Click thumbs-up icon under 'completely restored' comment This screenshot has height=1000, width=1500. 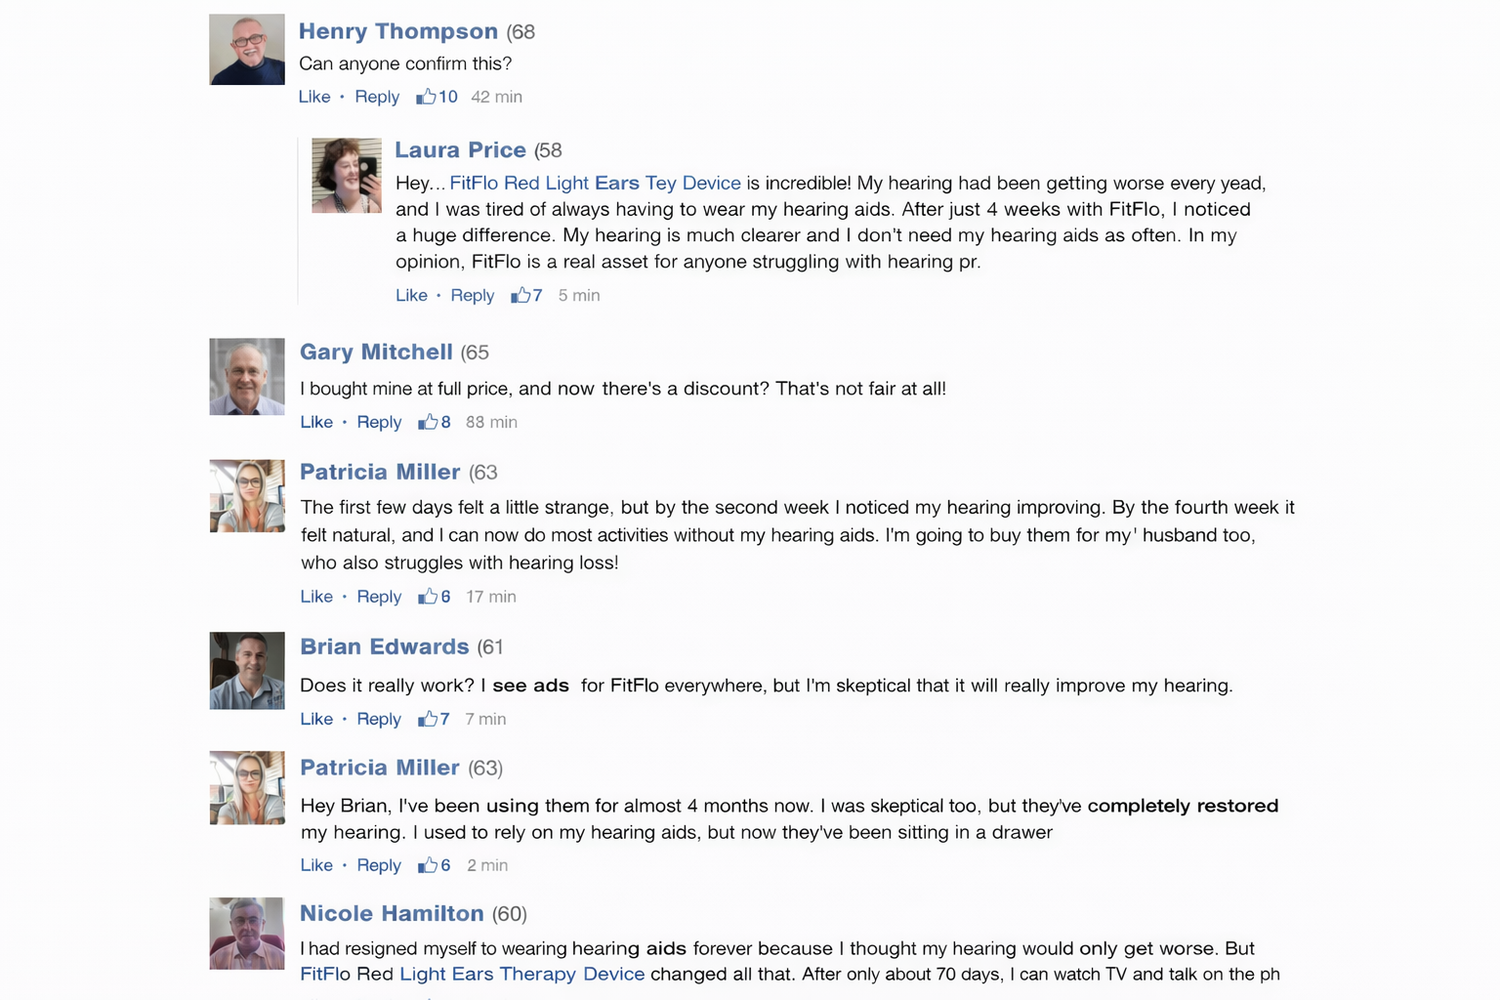pos(428,865)
